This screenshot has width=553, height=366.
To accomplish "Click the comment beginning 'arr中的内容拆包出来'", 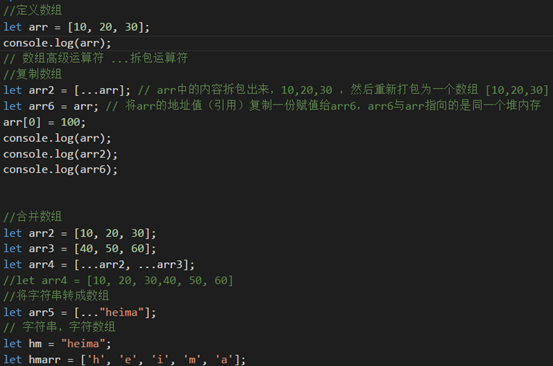I will coord(343,90).
